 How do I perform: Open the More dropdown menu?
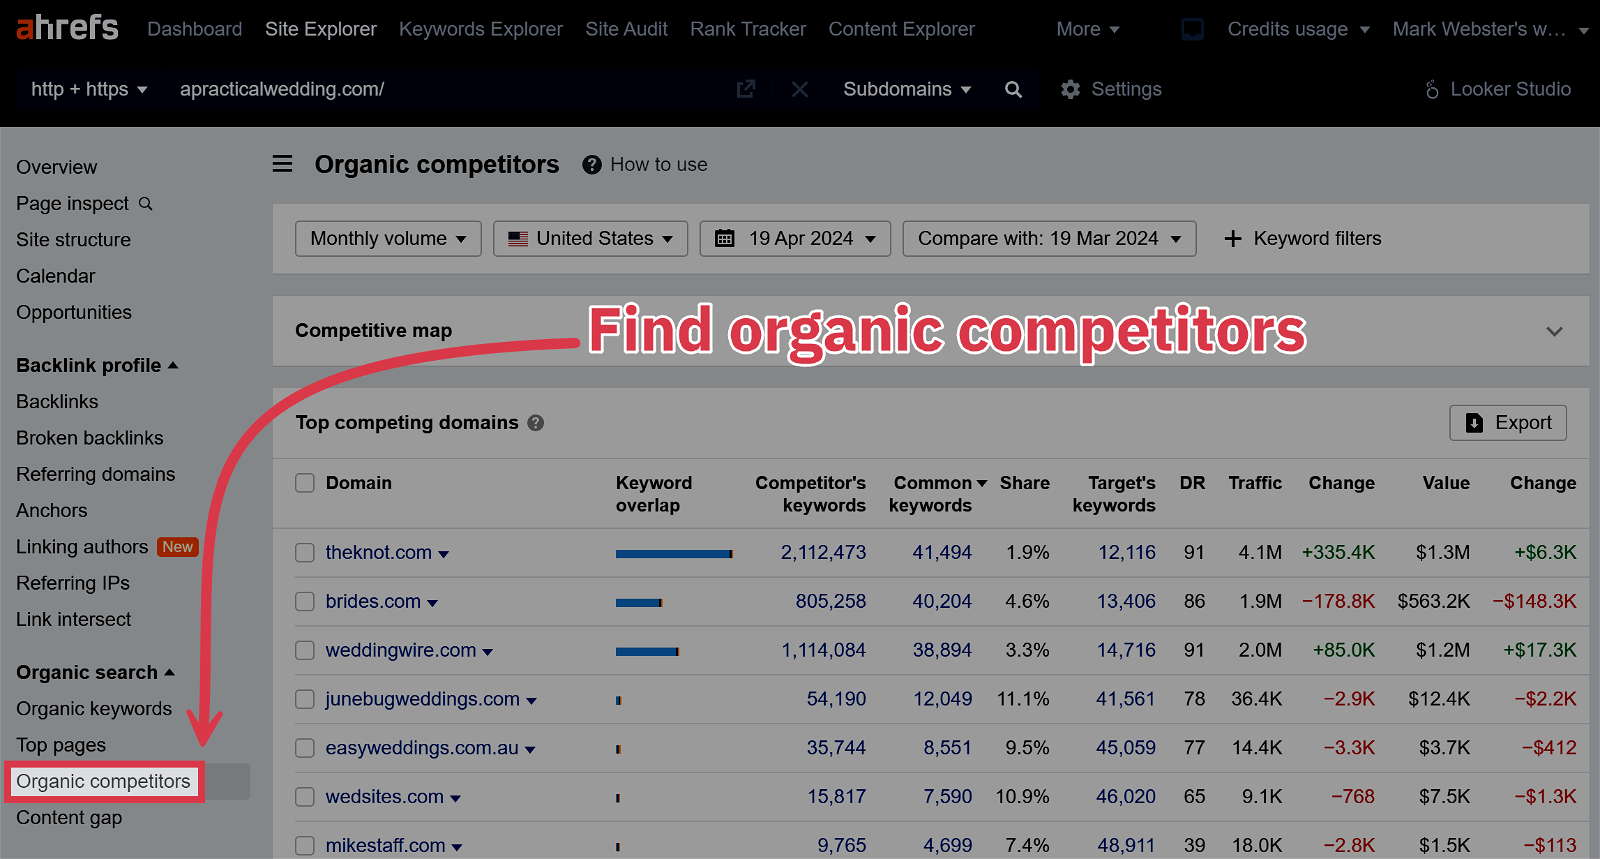(1087, 29)
